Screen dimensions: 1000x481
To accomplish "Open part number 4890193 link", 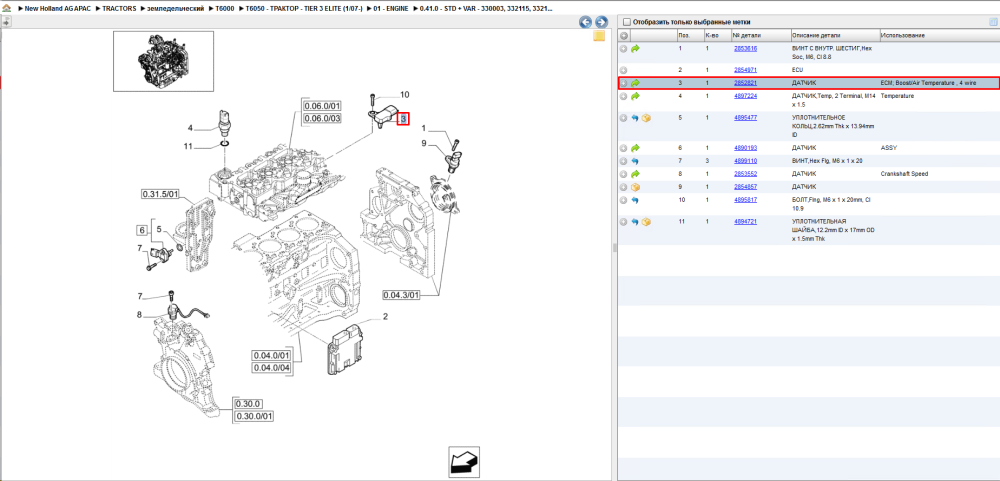I will [x=746, y=148].
